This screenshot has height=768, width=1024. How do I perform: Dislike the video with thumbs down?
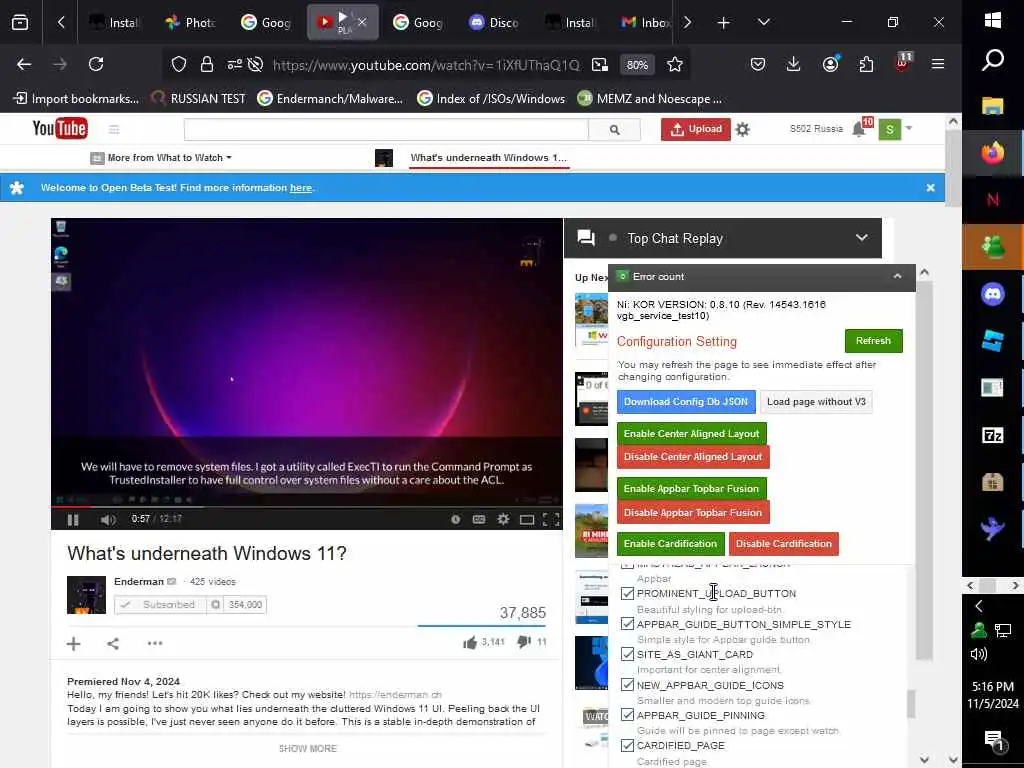[x=523, y=642]
